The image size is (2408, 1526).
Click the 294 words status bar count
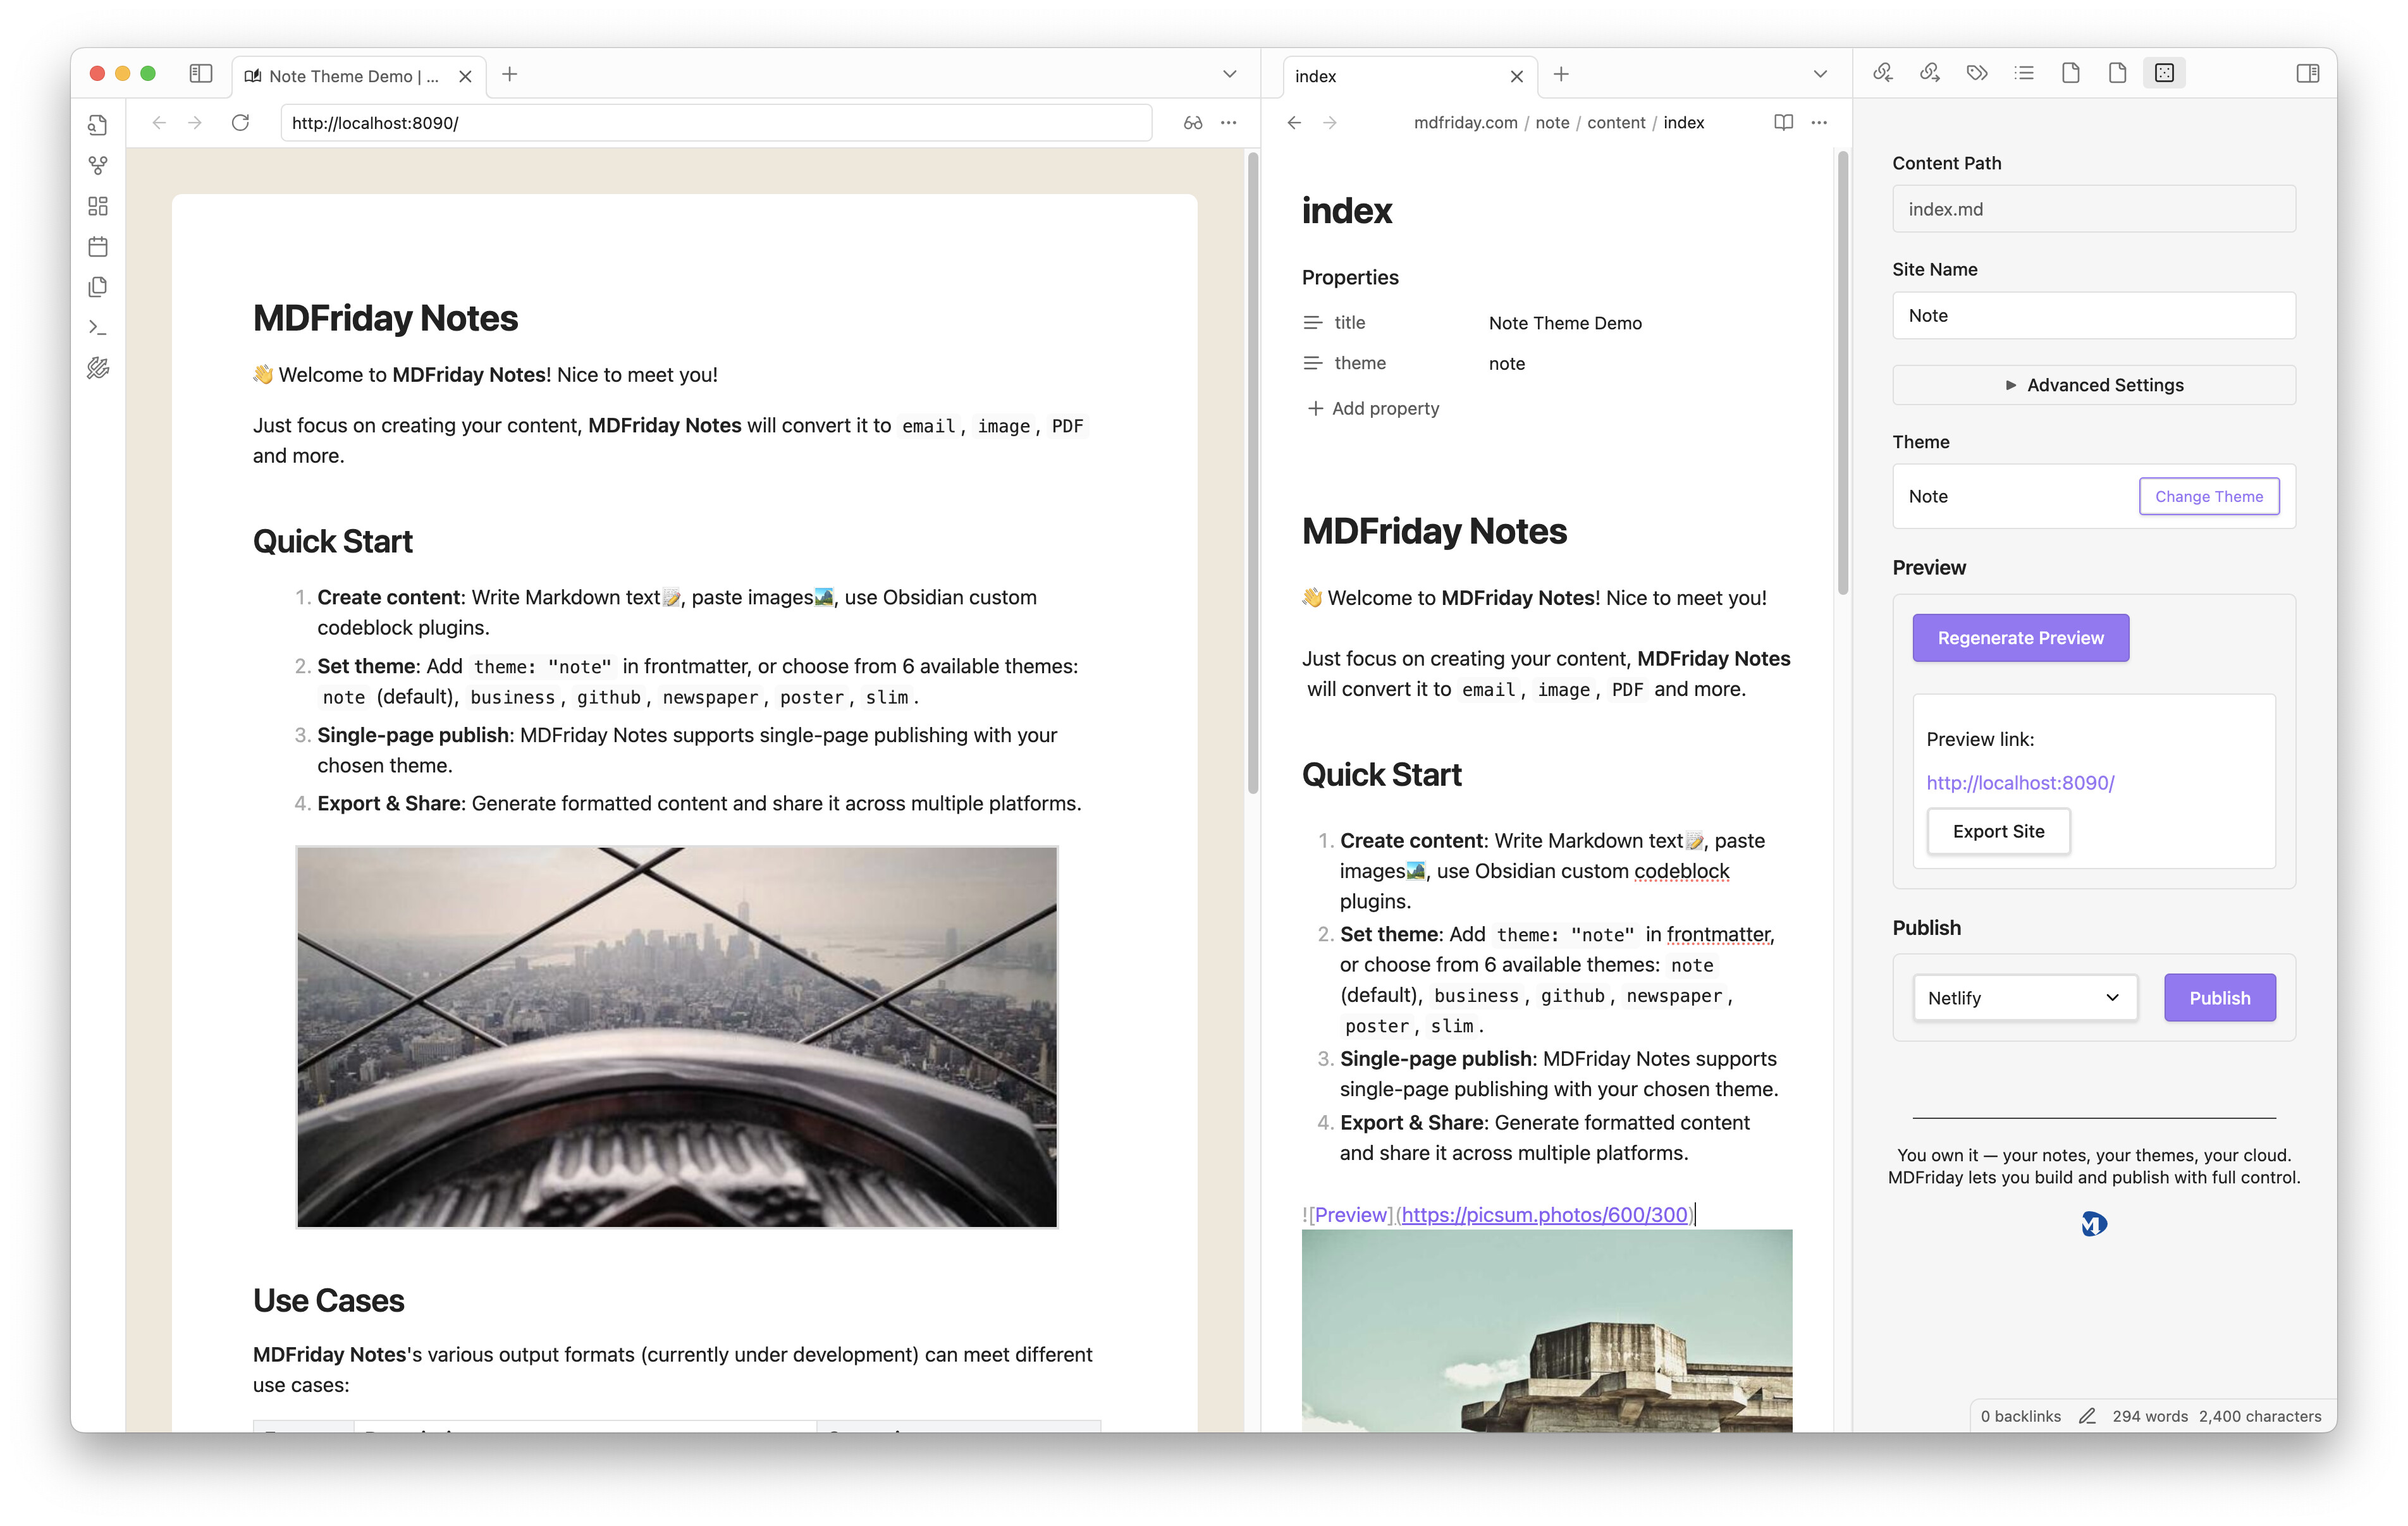coord(2149,1416)
